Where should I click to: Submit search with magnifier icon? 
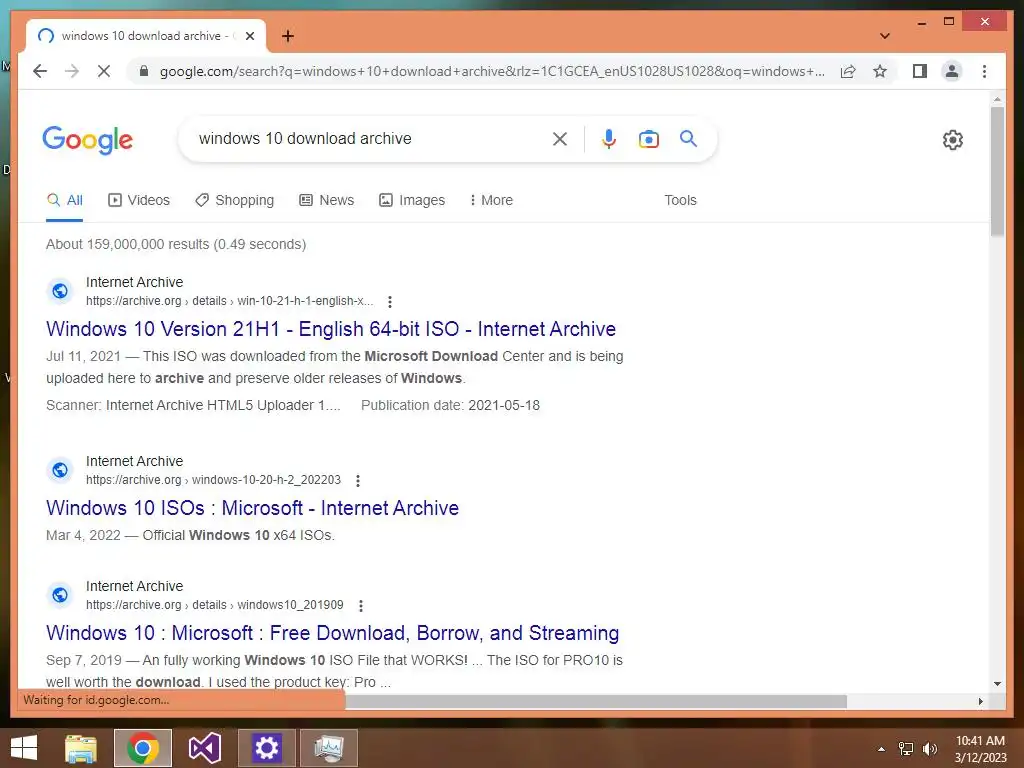[688, 138]
